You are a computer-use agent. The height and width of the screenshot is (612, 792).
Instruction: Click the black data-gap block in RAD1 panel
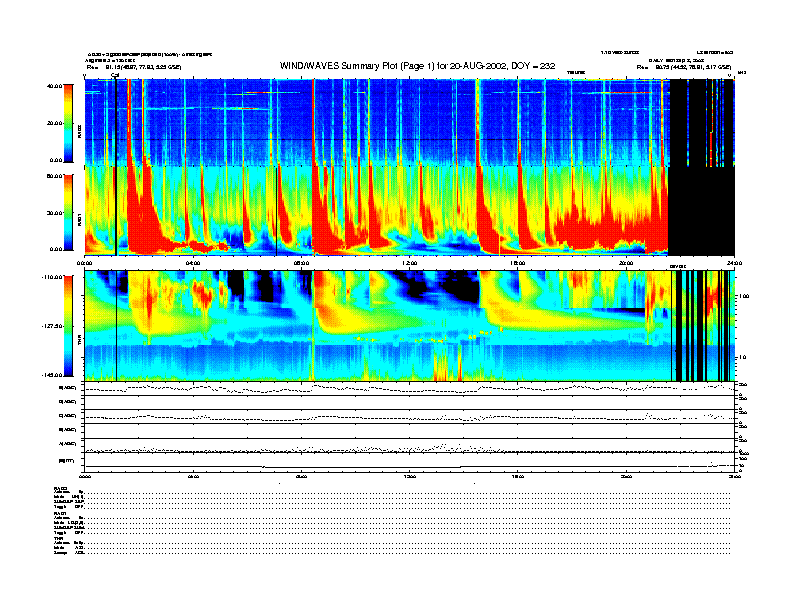701,211
